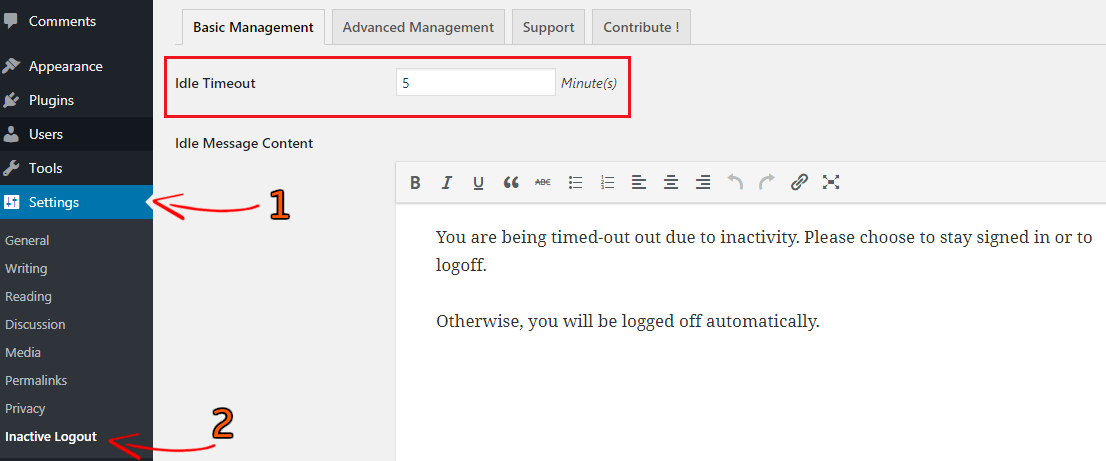Open the Support tab
Viewport: 1106px width, 461px height.
point(548,27)
